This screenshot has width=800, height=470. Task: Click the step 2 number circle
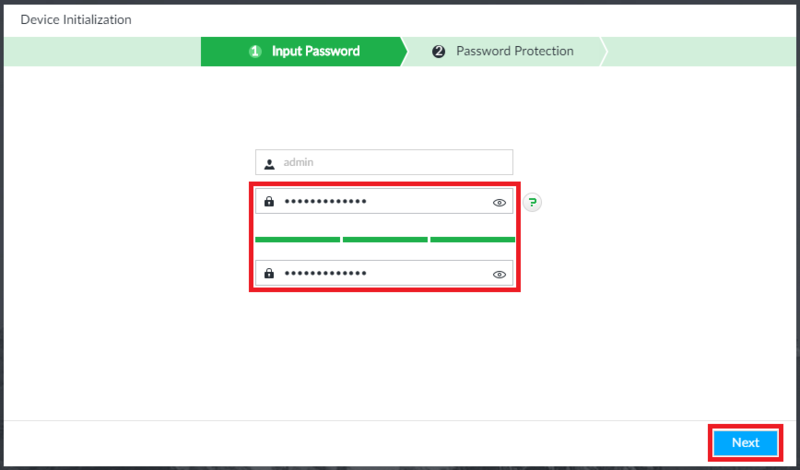[438, 52]
